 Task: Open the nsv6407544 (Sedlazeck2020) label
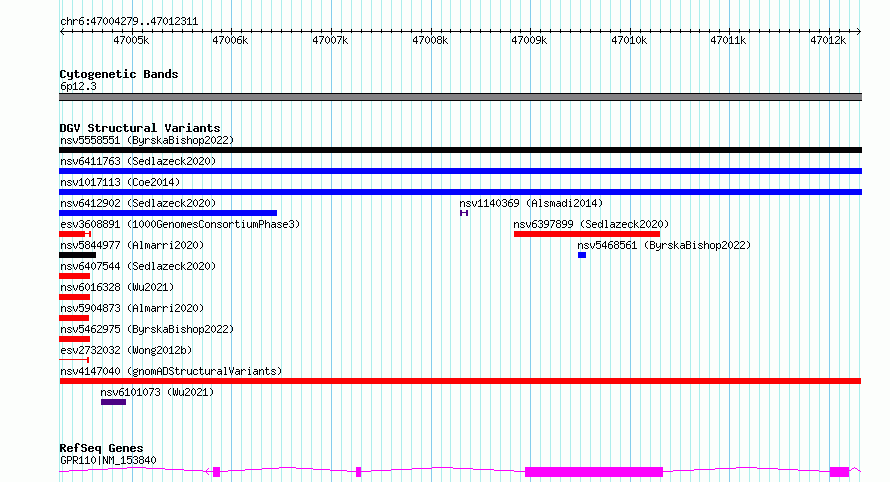pos(138,266)
